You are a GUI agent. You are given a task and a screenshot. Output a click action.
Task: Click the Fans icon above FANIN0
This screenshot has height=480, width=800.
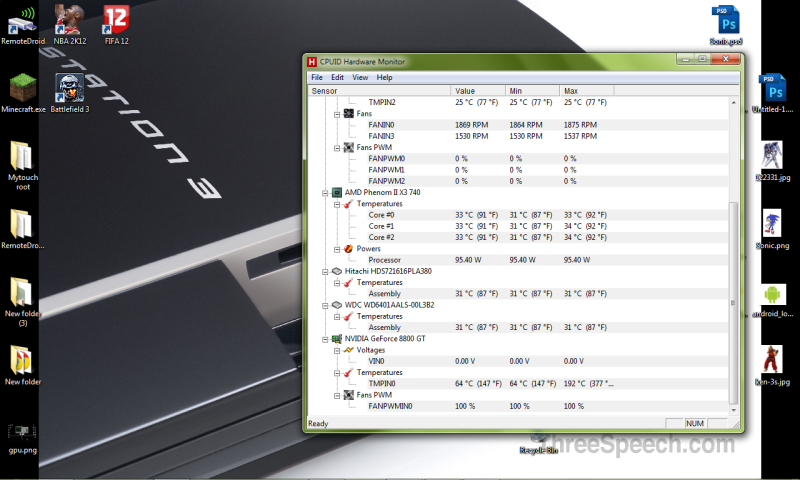[x=348, y=114]
